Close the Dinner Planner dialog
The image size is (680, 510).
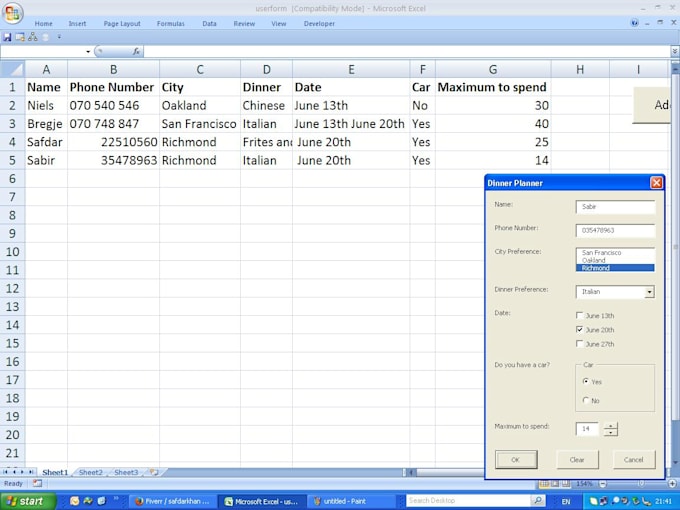(656, 183)
